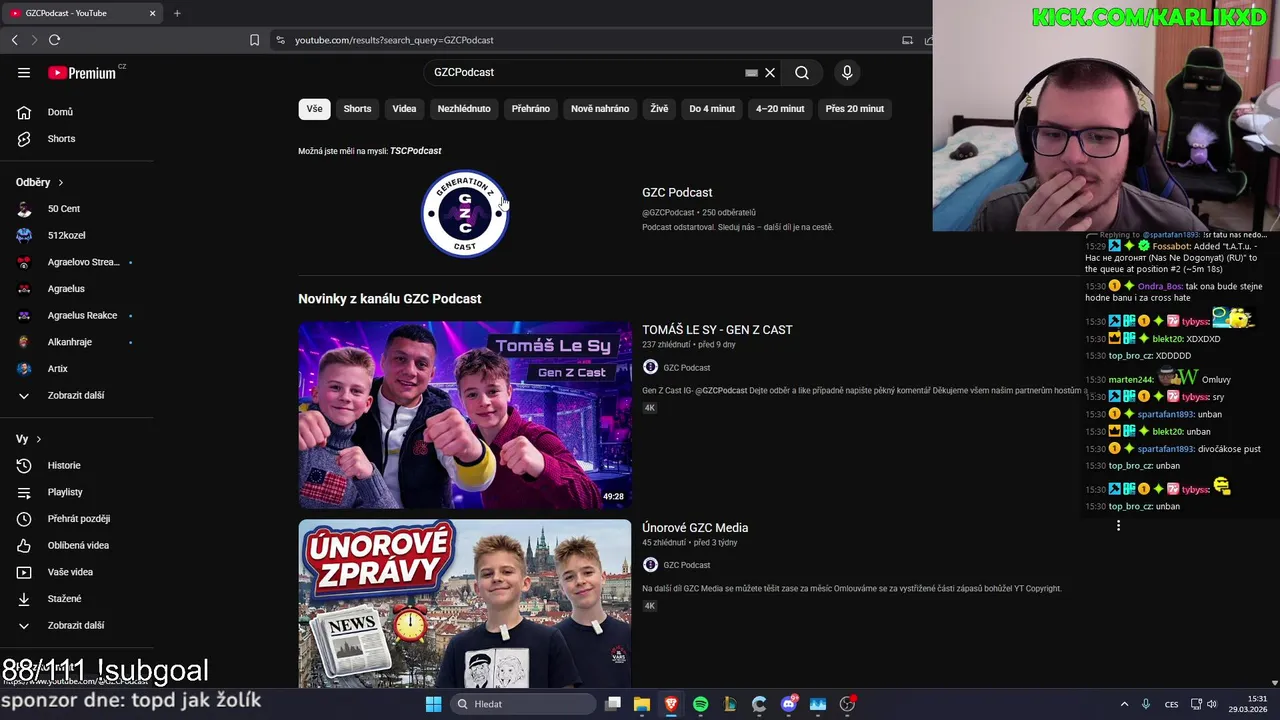
Task: Select the Videa filter chip
Action: pos(404,109)
